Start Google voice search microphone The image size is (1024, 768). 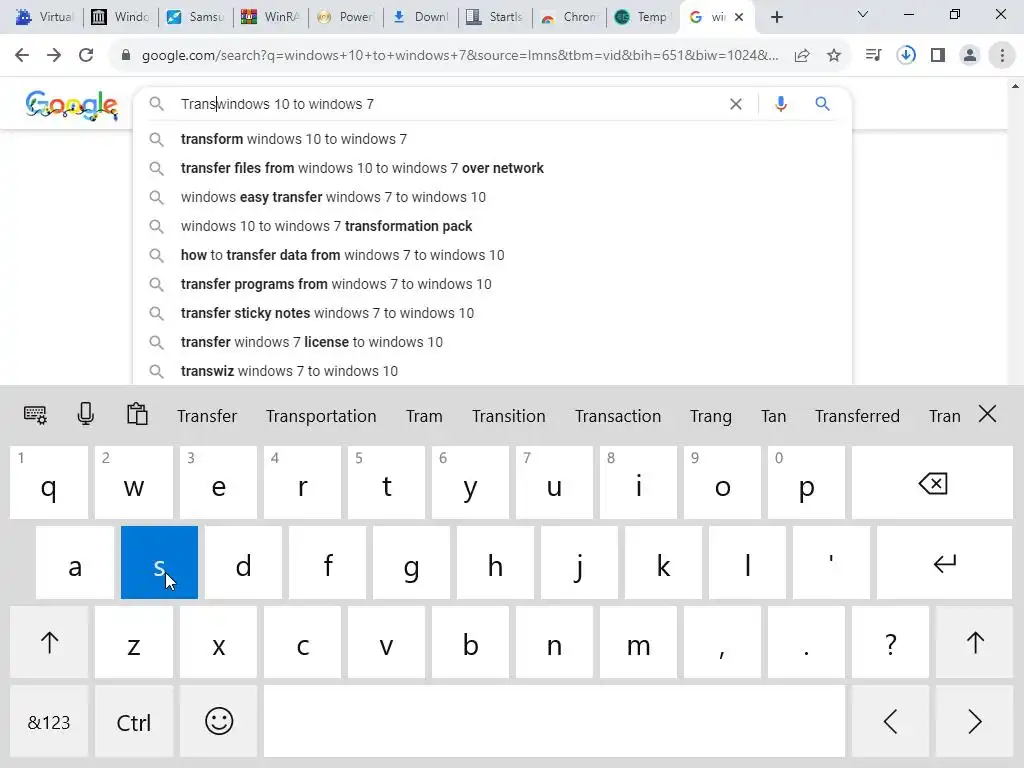(780, 104)
